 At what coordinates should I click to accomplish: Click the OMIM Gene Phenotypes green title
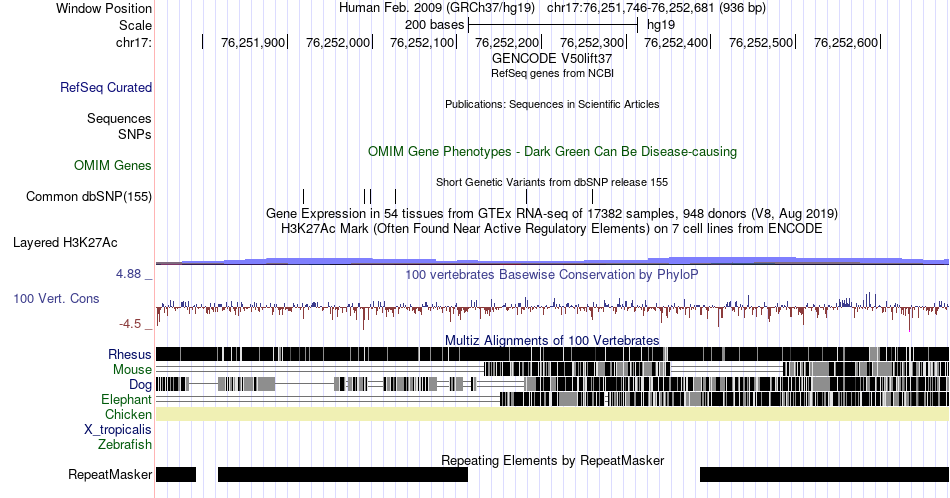coord(552,151)
